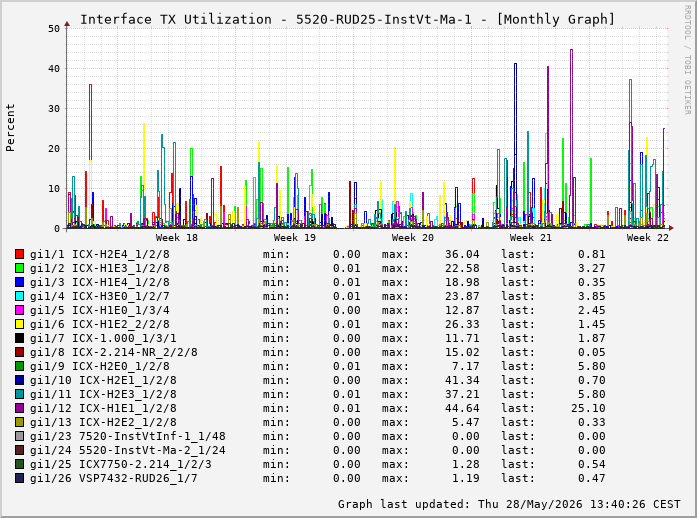Viewport: 697px width, 518px height.
Task: Click the purple swatch for gi1/12
Action: coord(19,408)
